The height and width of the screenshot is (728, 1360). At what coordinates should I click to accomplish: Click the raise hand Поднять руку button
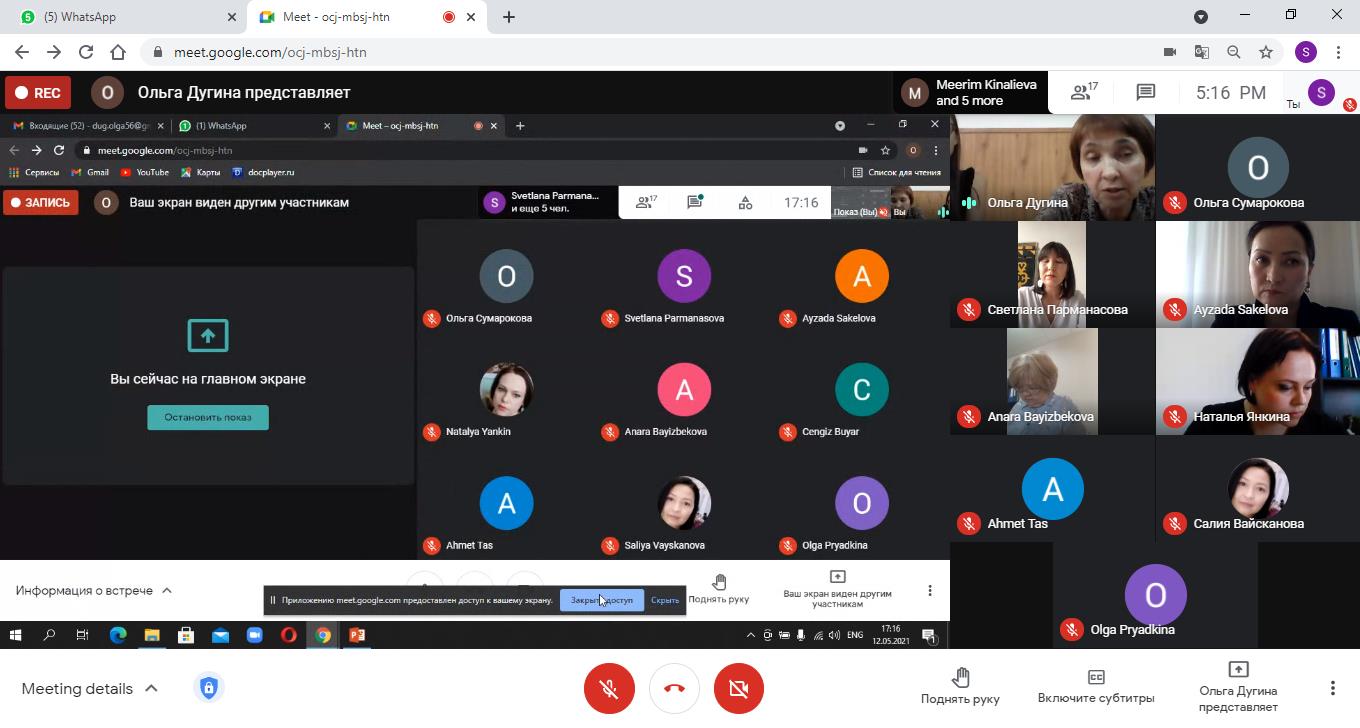pos(960,687)
